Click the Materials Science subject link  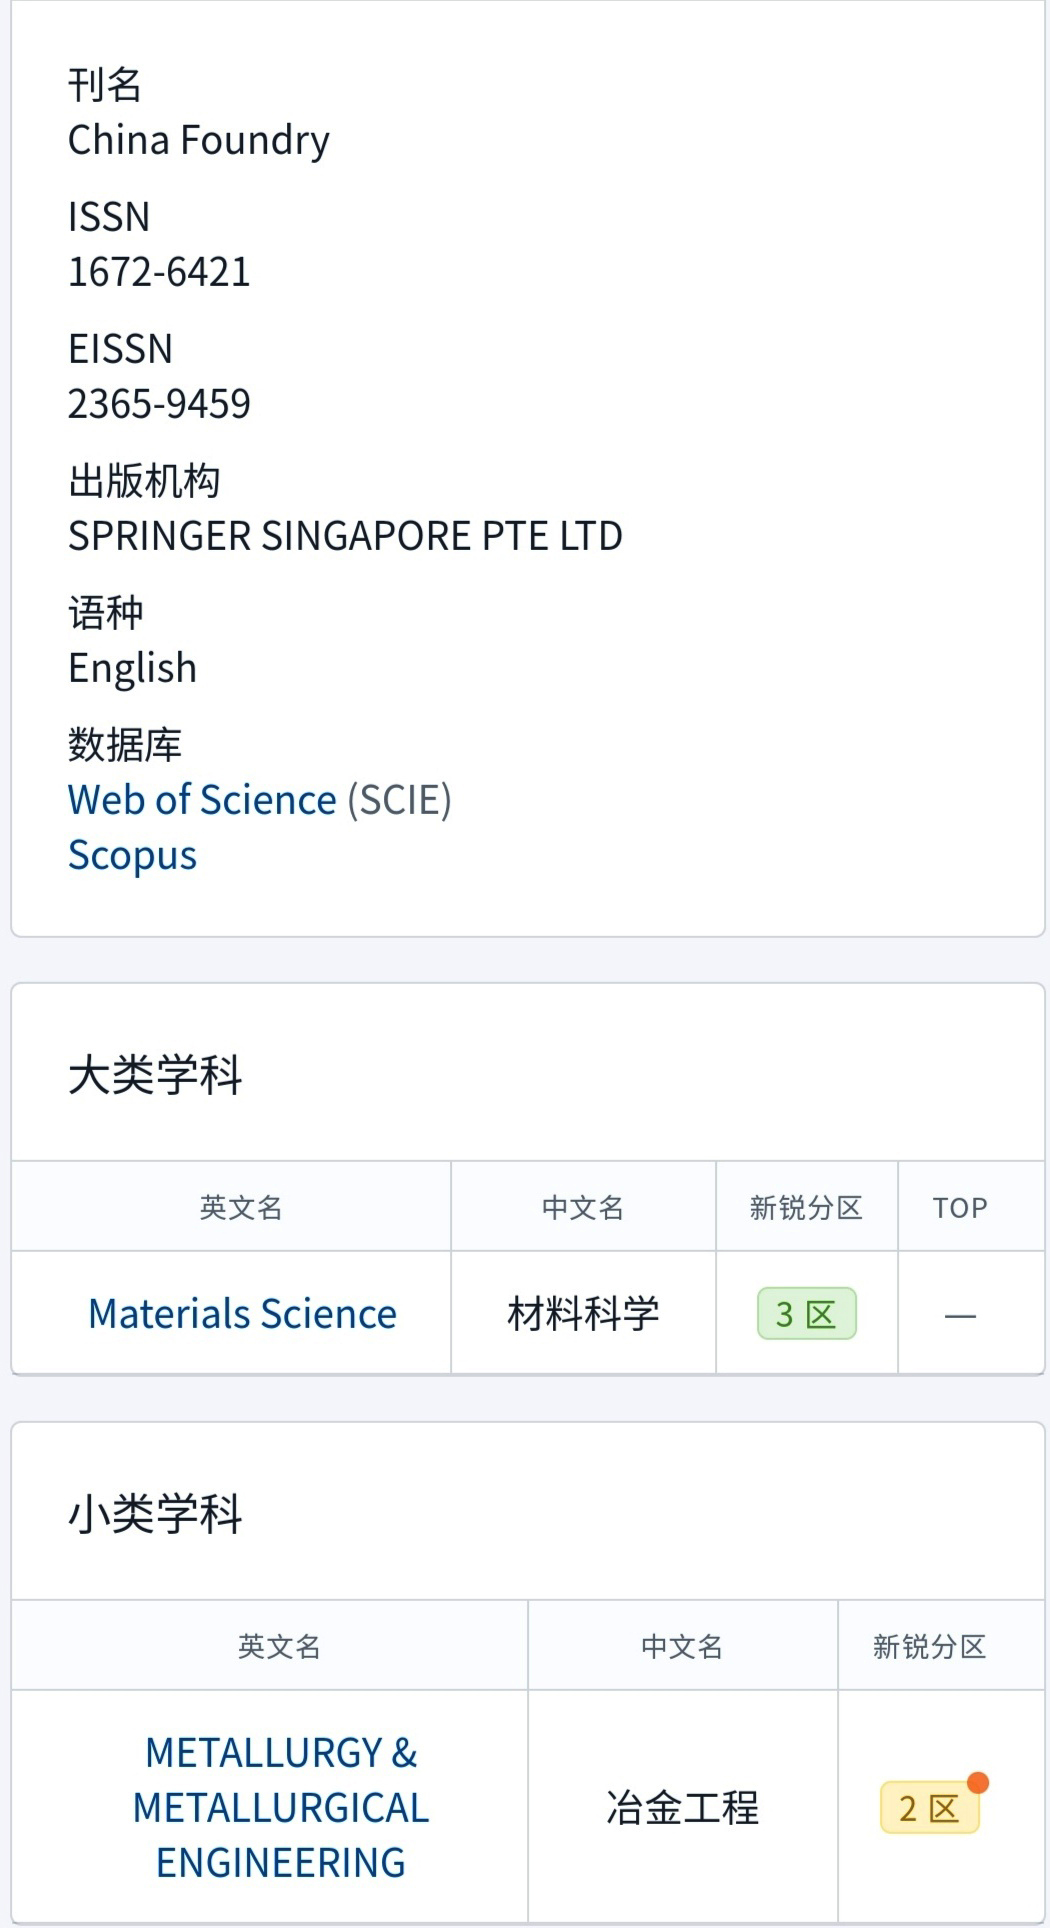click(x=242, y=1314)
